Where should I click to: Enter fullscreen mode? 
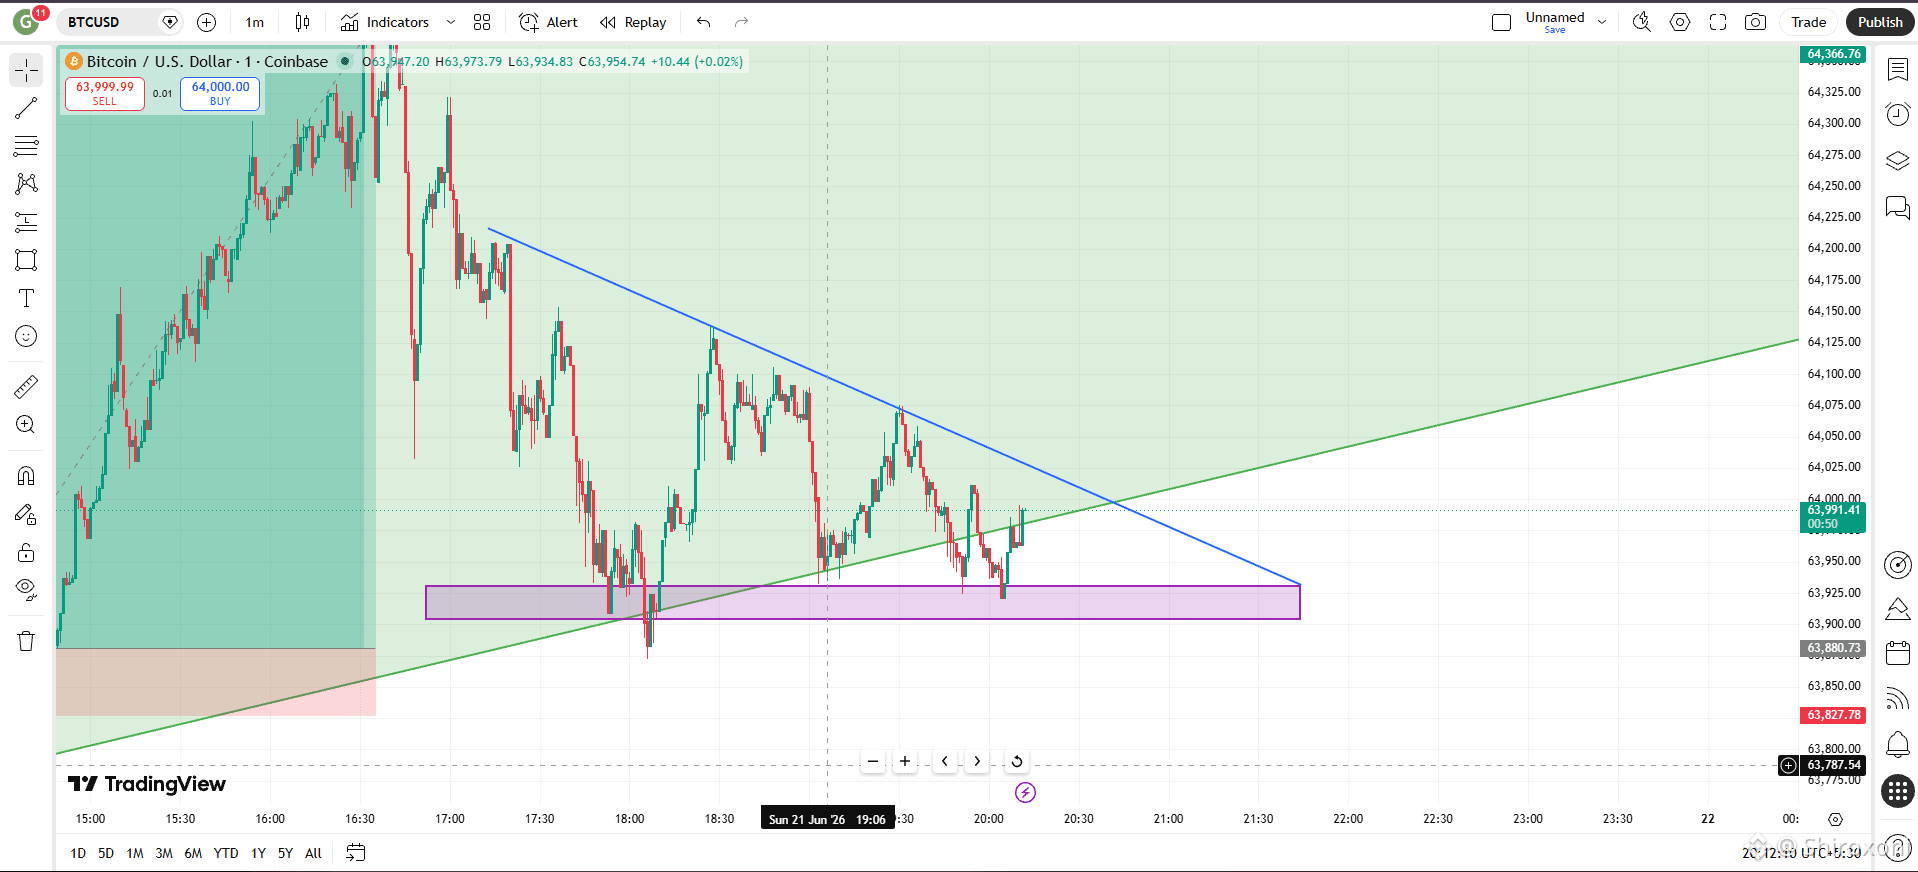pos(1718,22)
